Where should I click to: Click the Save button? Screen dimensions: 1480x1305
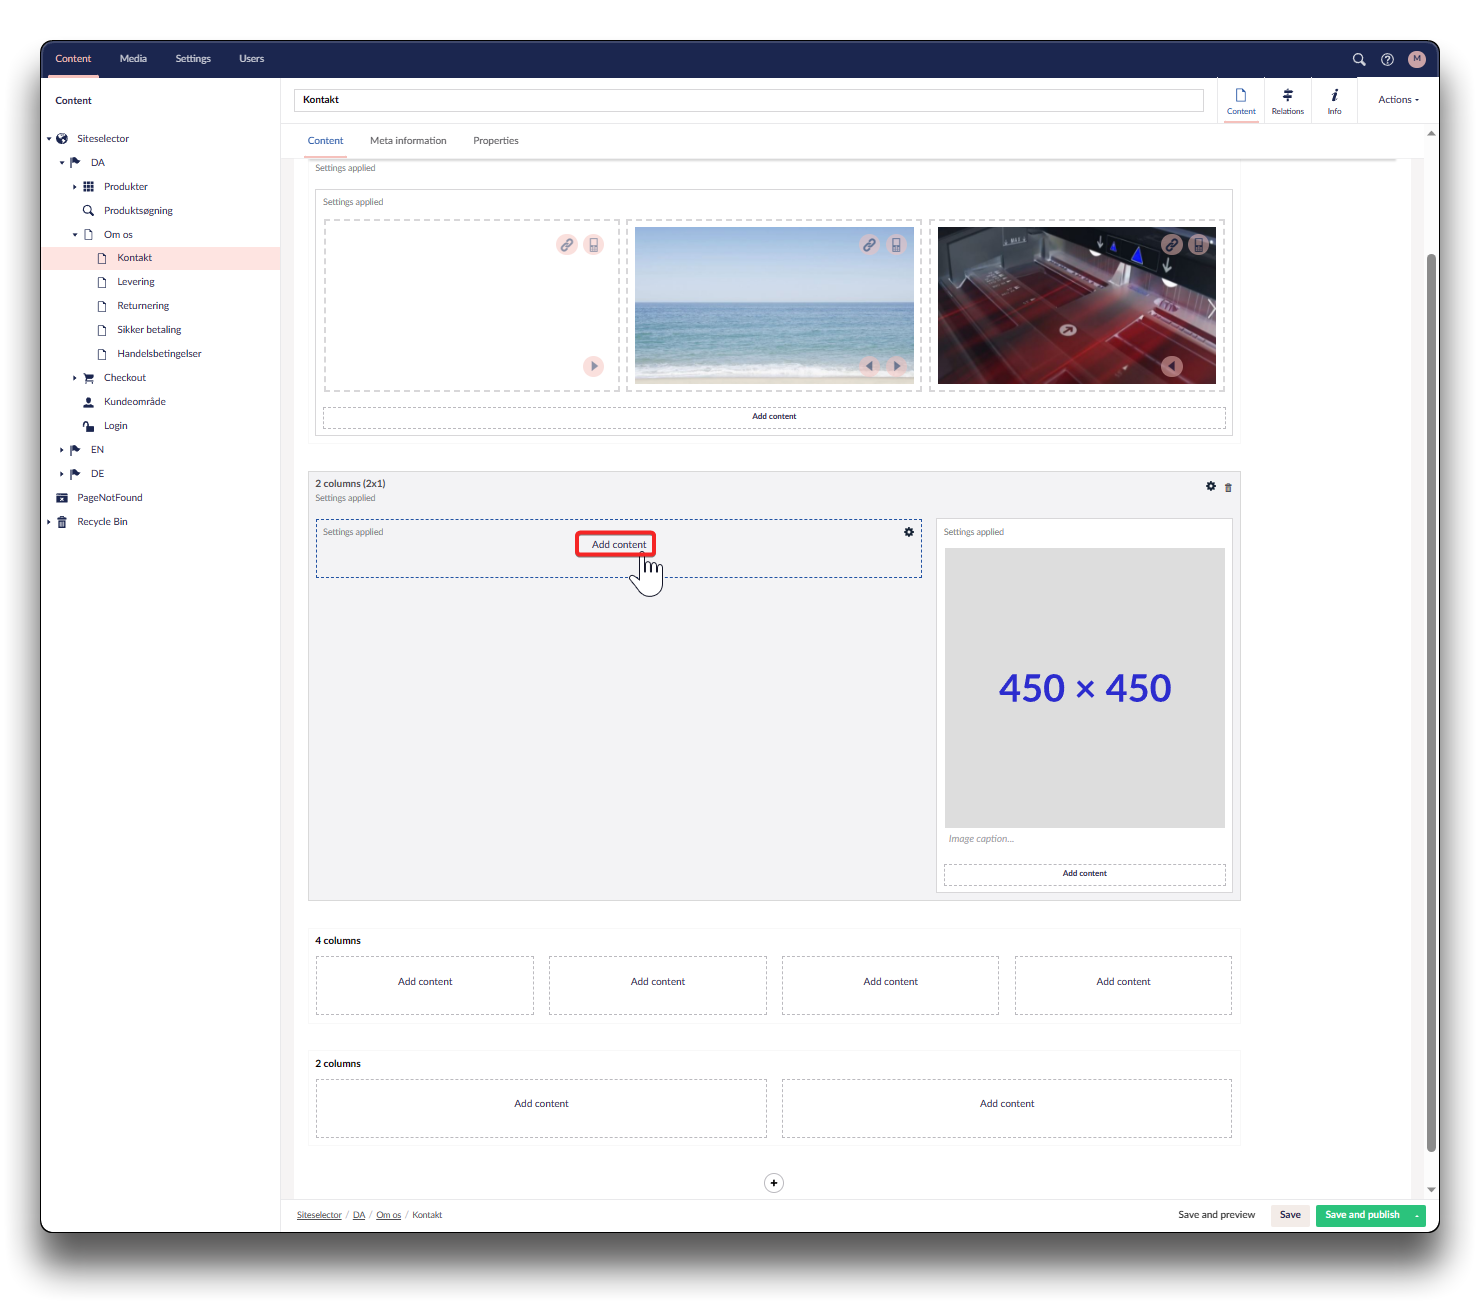(1290, 1215)
